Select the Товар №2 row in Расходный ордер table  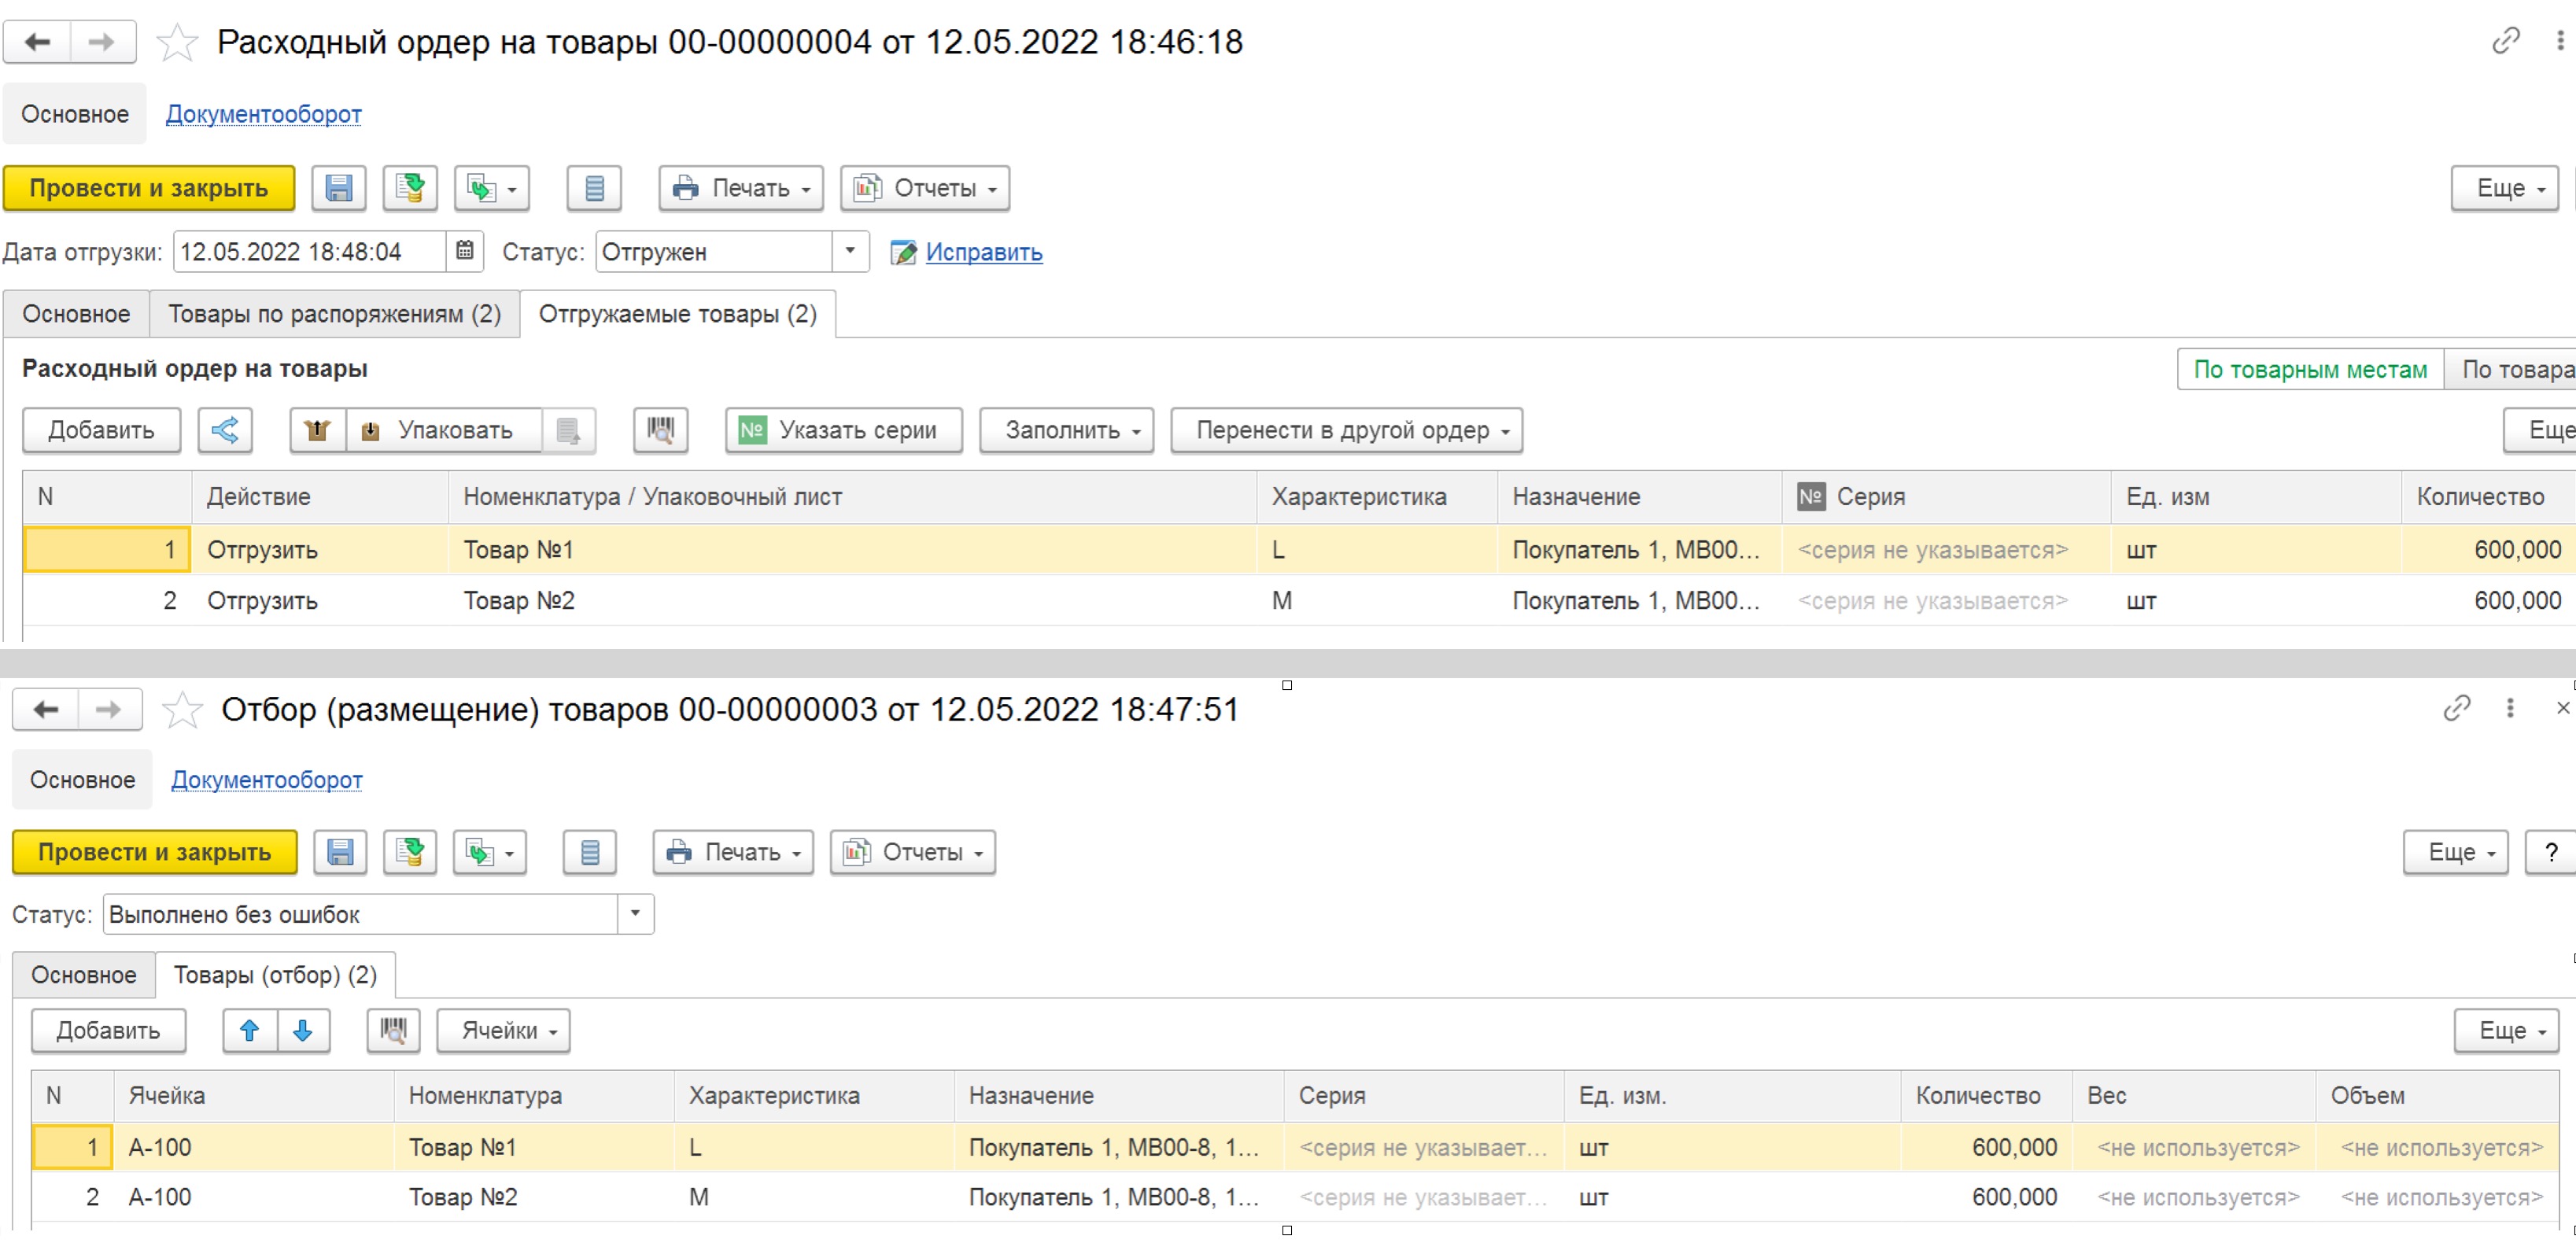[1298, 601]
